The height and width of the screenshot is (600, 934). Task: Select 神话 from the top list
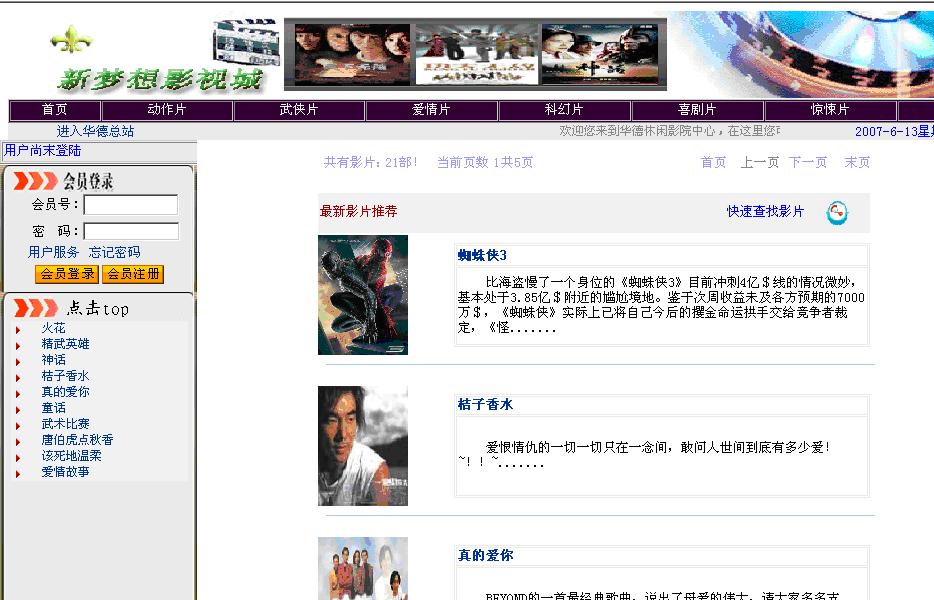pyautogui.click(x=54, y=360)
